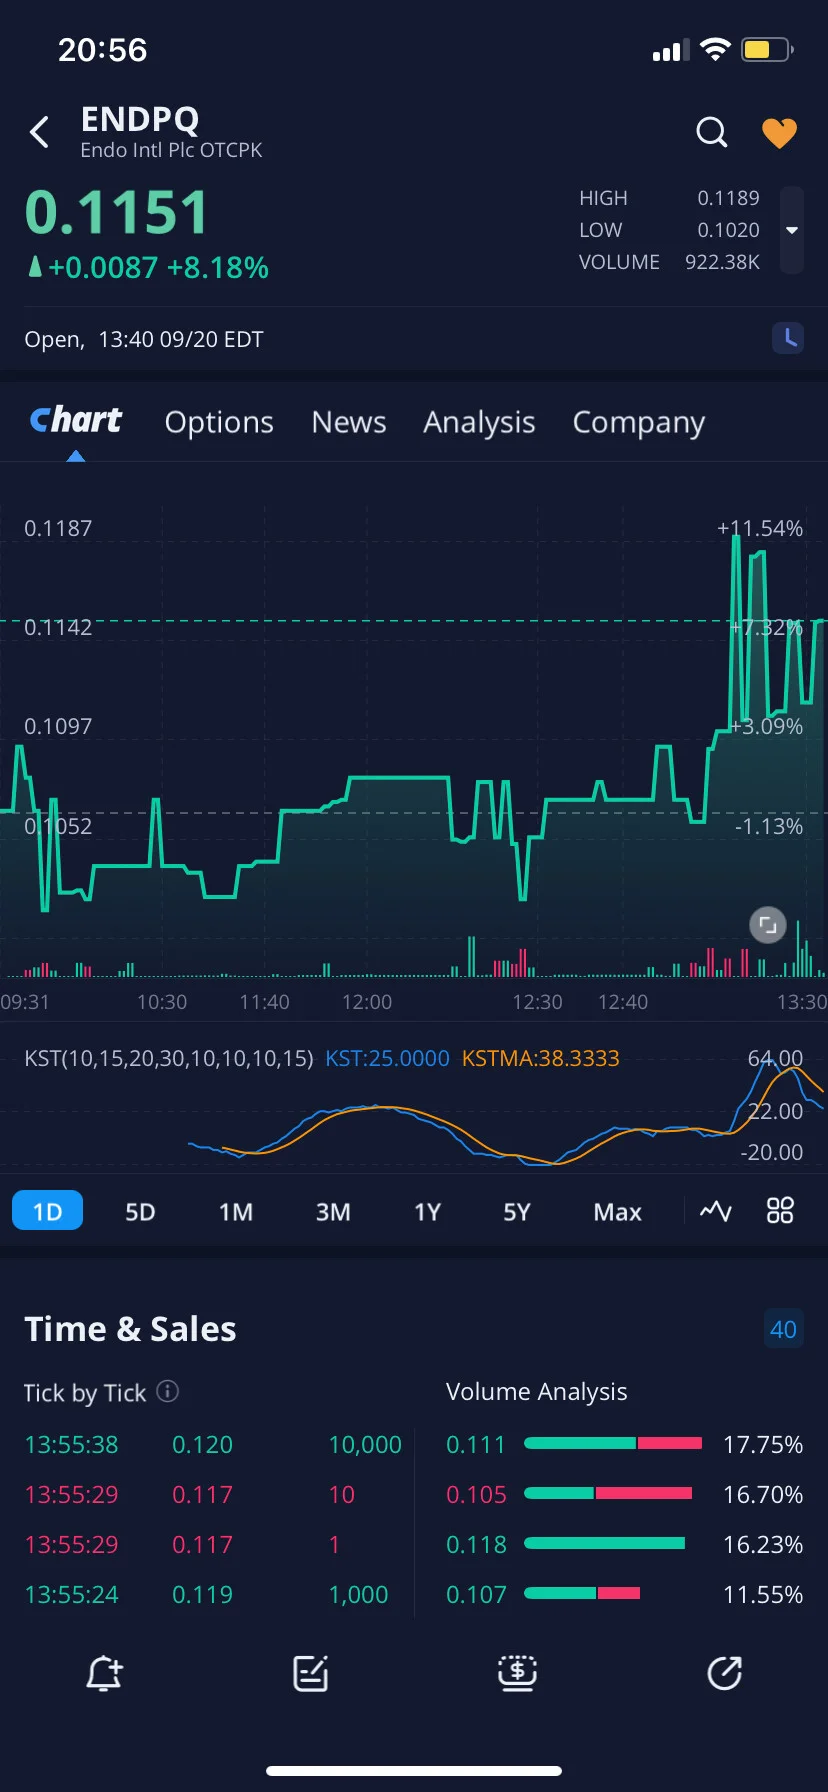
Task: Select the 1Y time range
Action: [428, 1212]
